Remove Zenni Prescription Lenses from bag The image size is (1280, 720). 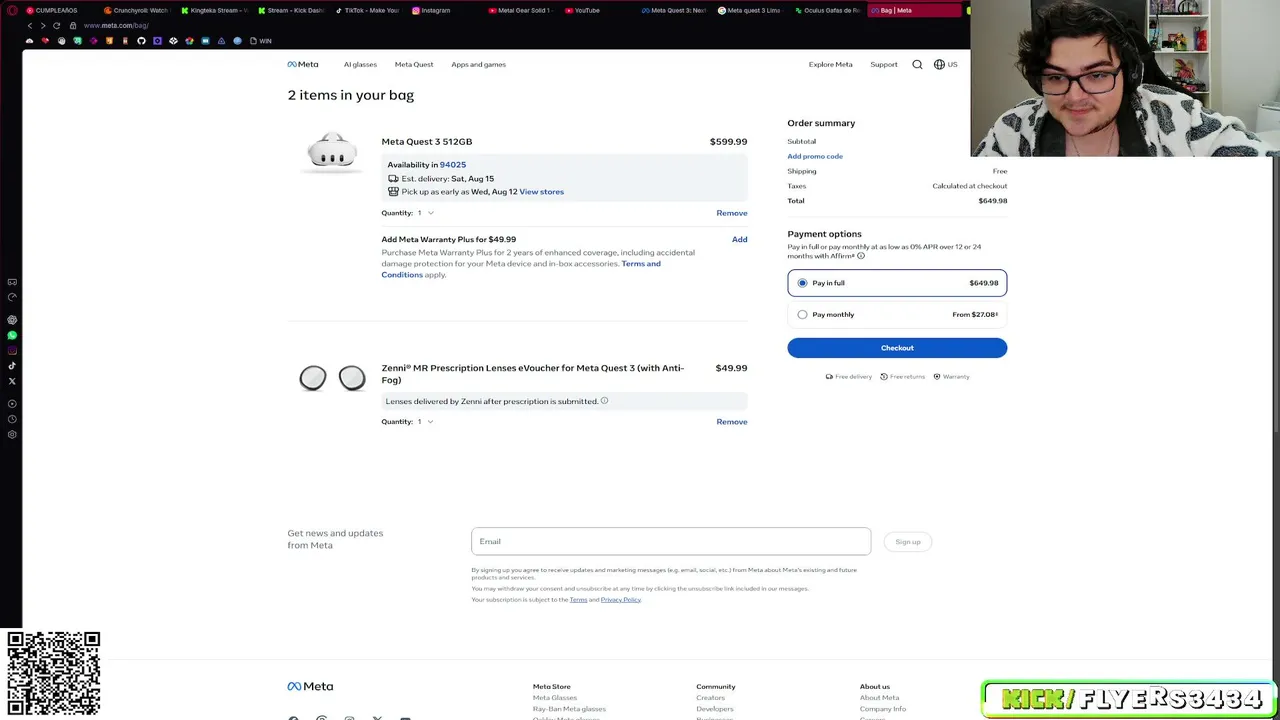pos(732,422)
